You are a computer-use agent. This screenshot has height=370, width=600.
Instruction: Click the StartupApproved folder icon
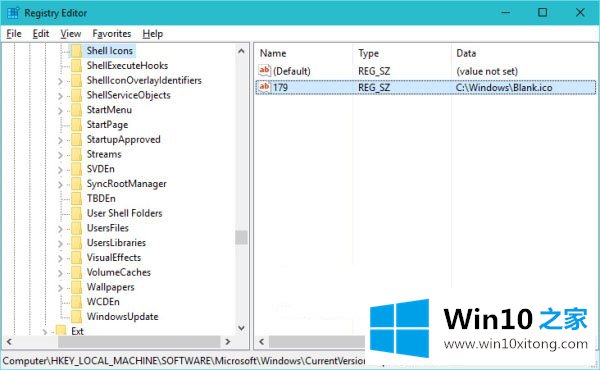point(77,140)
